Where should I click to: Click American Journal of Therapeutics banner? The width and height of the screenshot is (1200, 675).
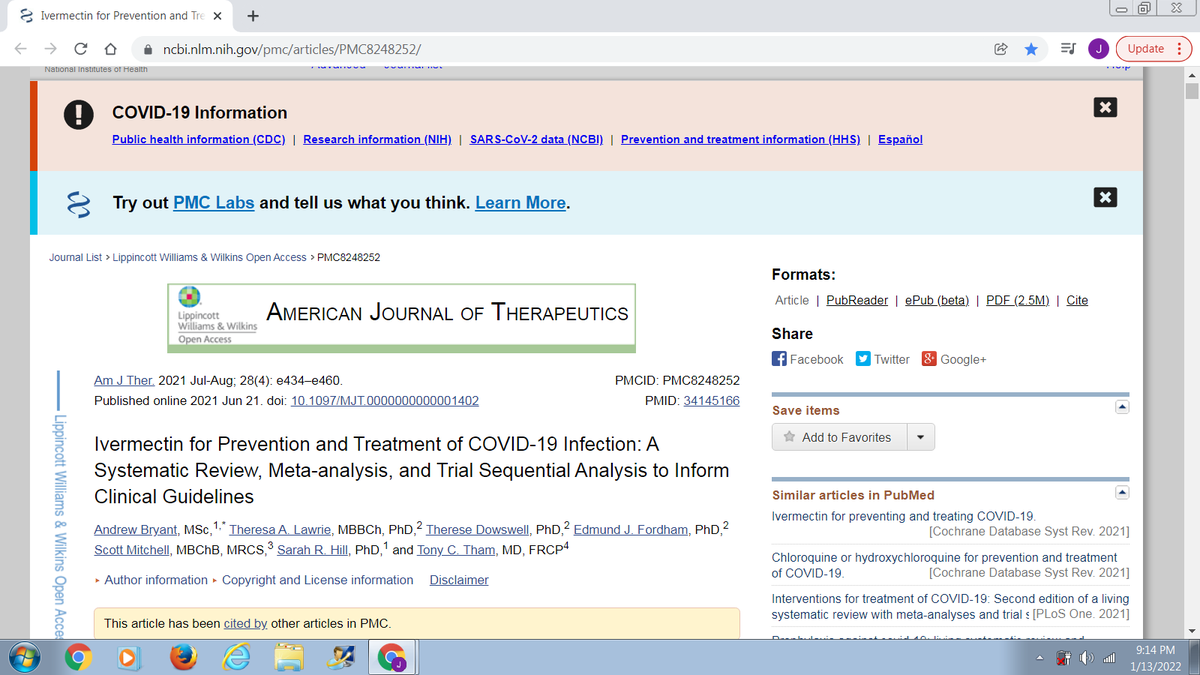[401, 318]
